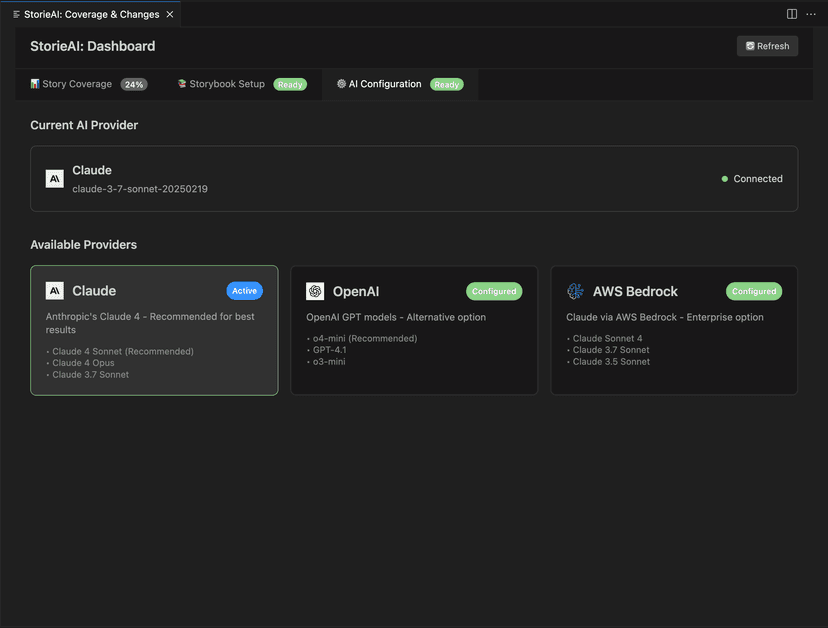
Task: Click the AWS Bedrock brain icon
Action: click(x=575, y=291)
